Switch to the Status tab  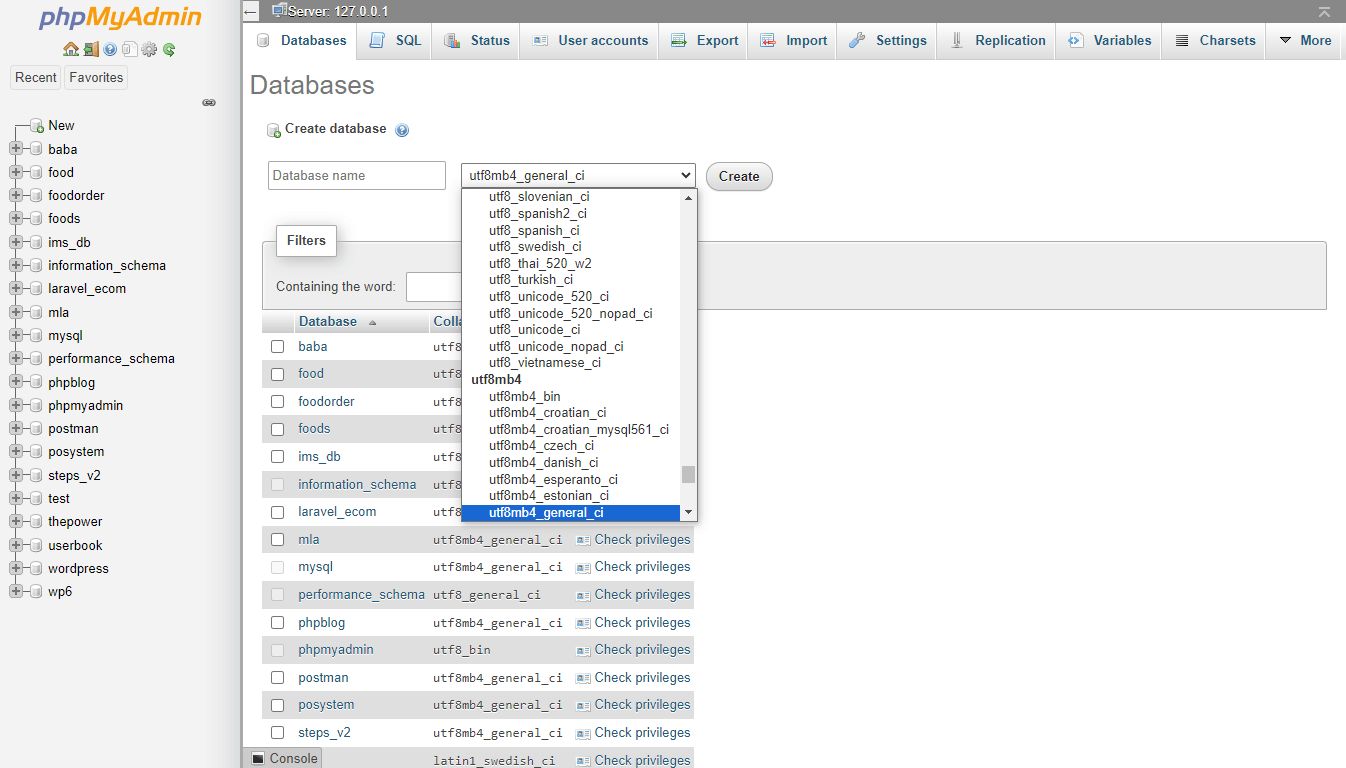pyautogui.click(x=477, y=41)
